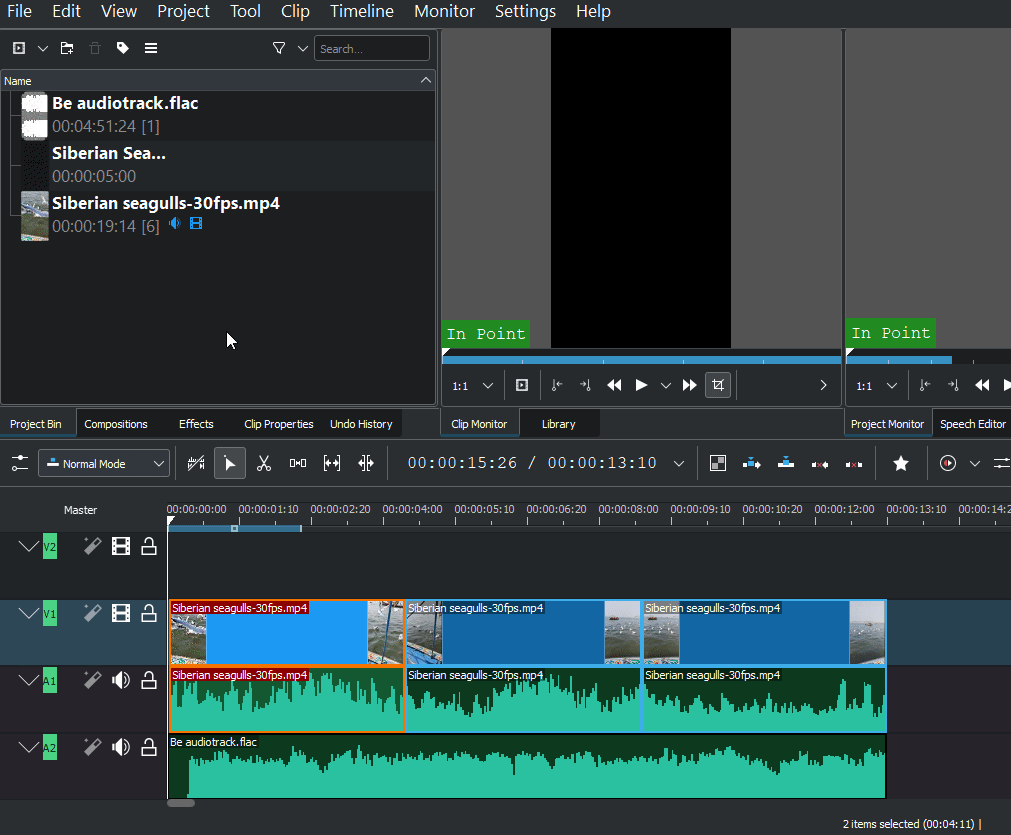Hide the V2 video track
The image size is (1011, 835).
121,546
